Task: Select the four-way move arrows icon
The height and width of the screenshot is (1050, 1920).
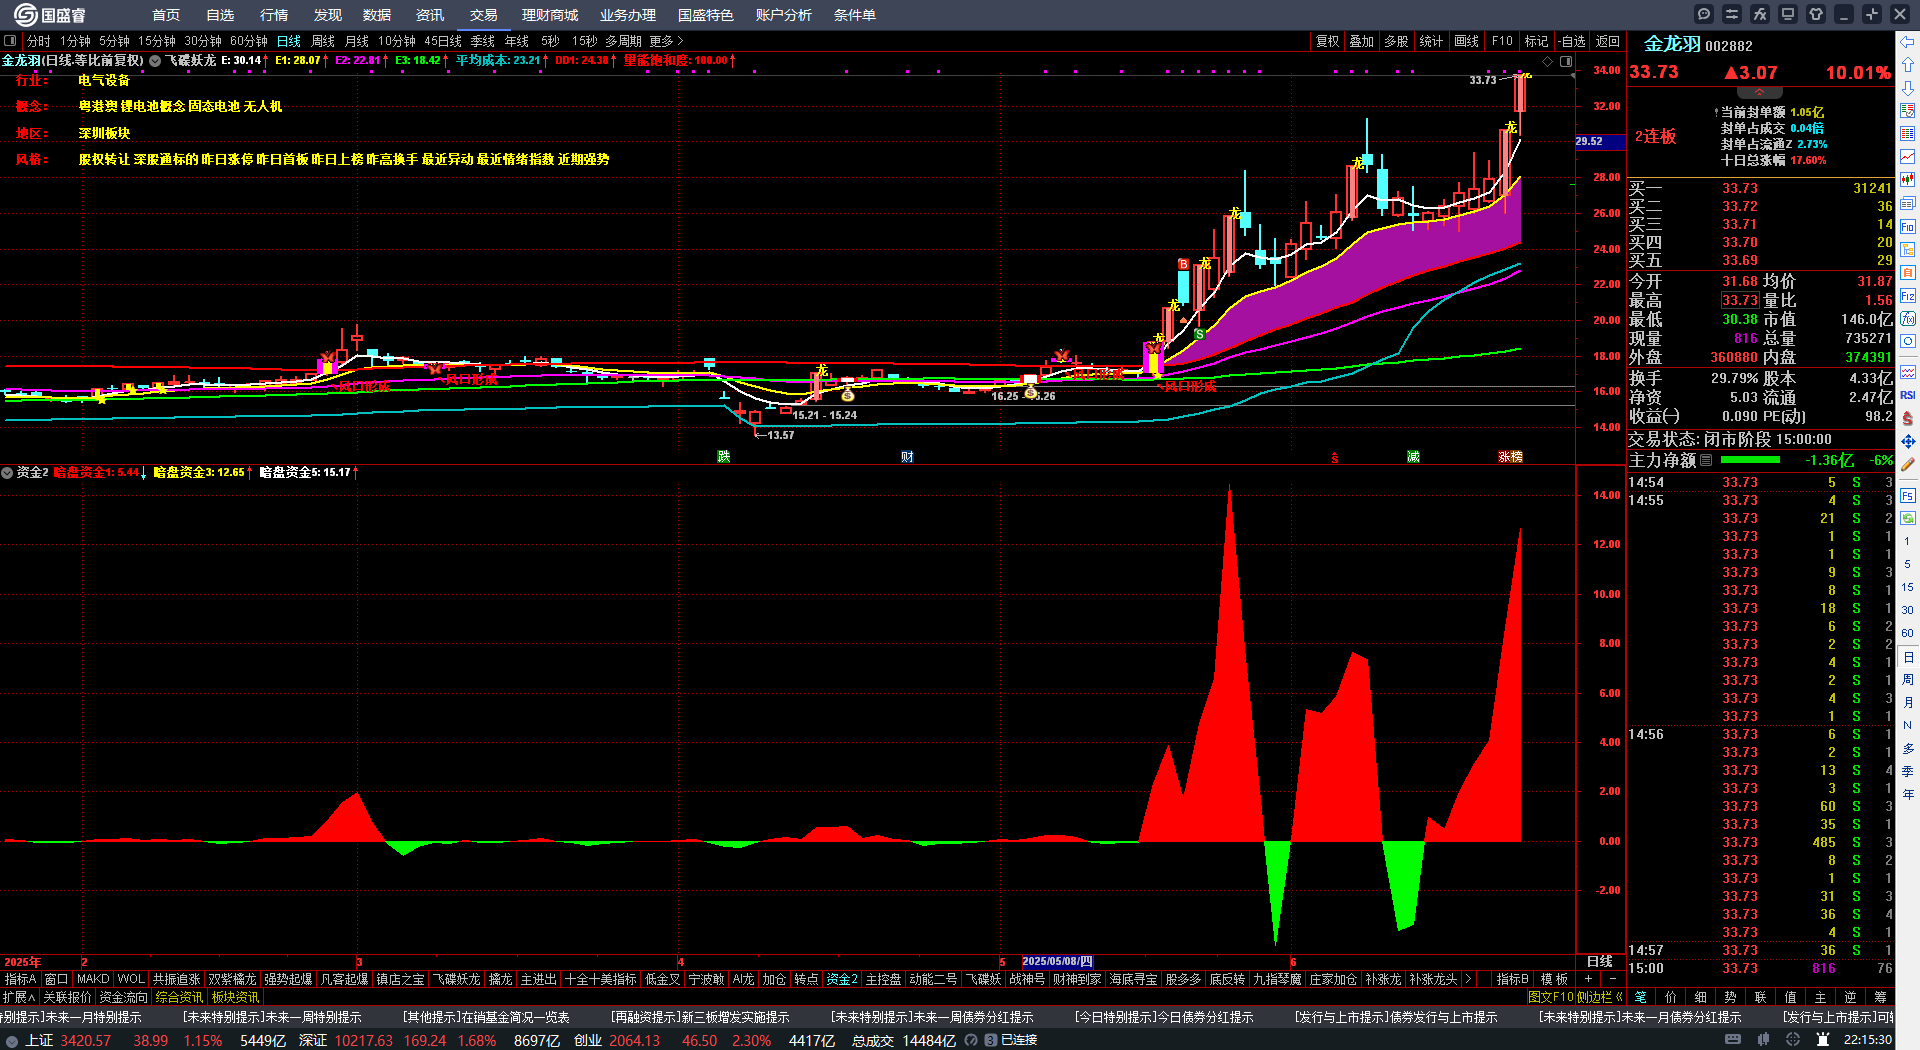Action: [x=1908, y=441]
